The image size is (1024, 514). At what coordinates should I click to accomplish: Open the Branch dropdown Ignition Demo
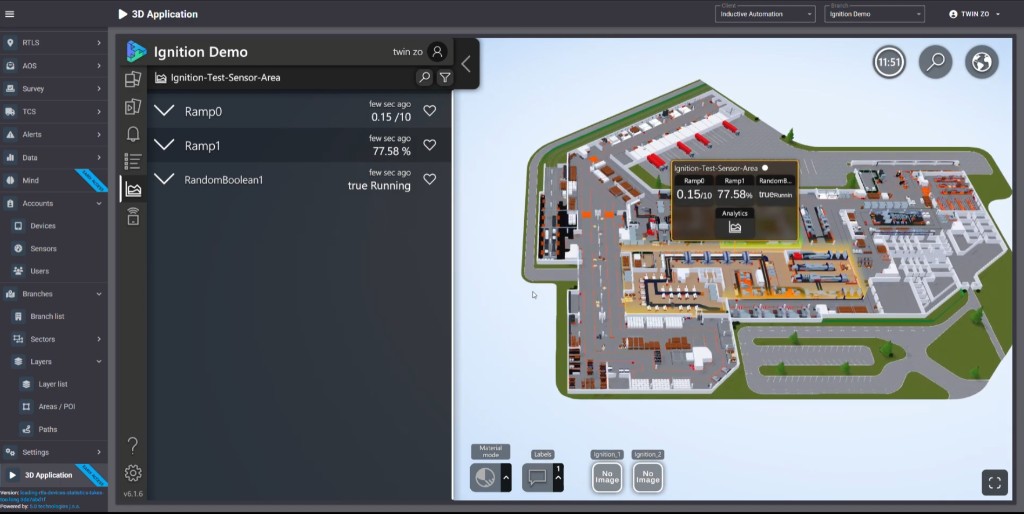(x=874, y=14)
